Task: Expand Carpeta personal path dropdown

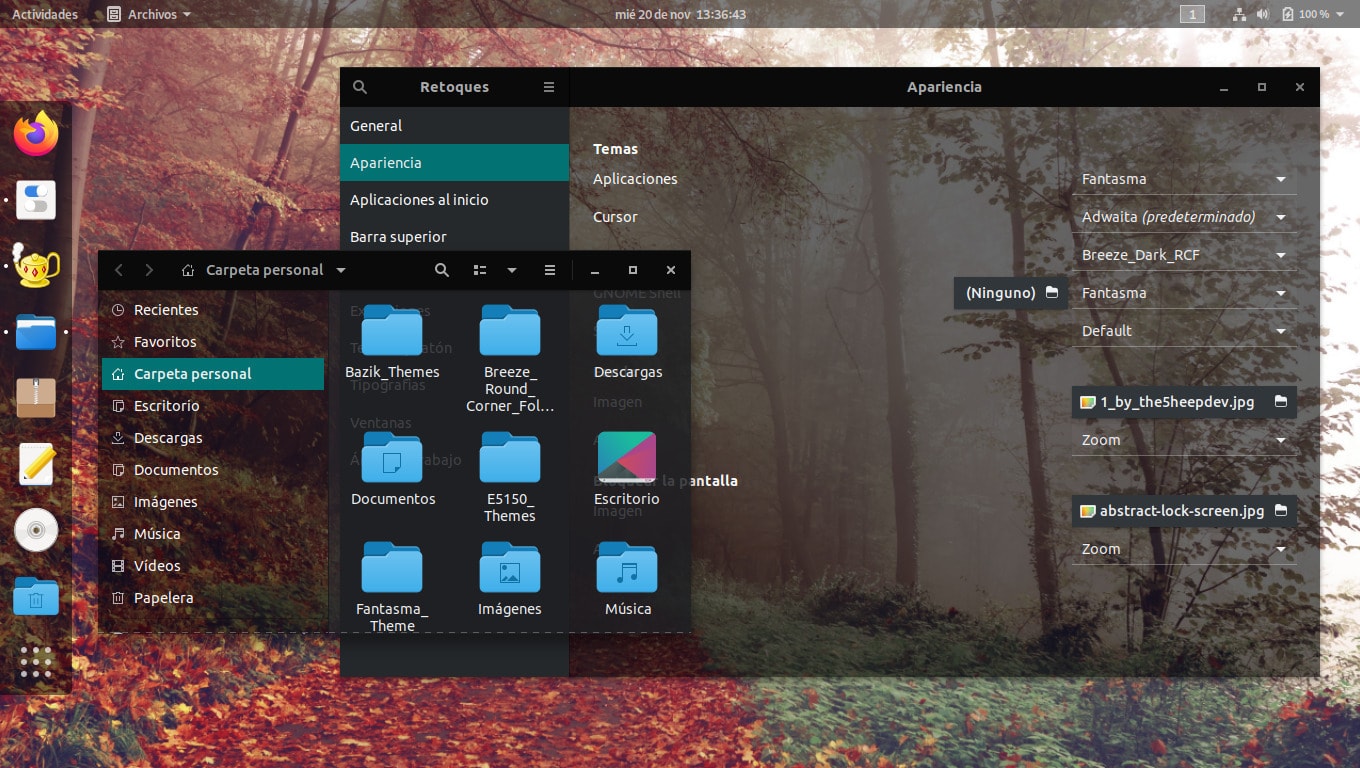Action: (341, 270)
